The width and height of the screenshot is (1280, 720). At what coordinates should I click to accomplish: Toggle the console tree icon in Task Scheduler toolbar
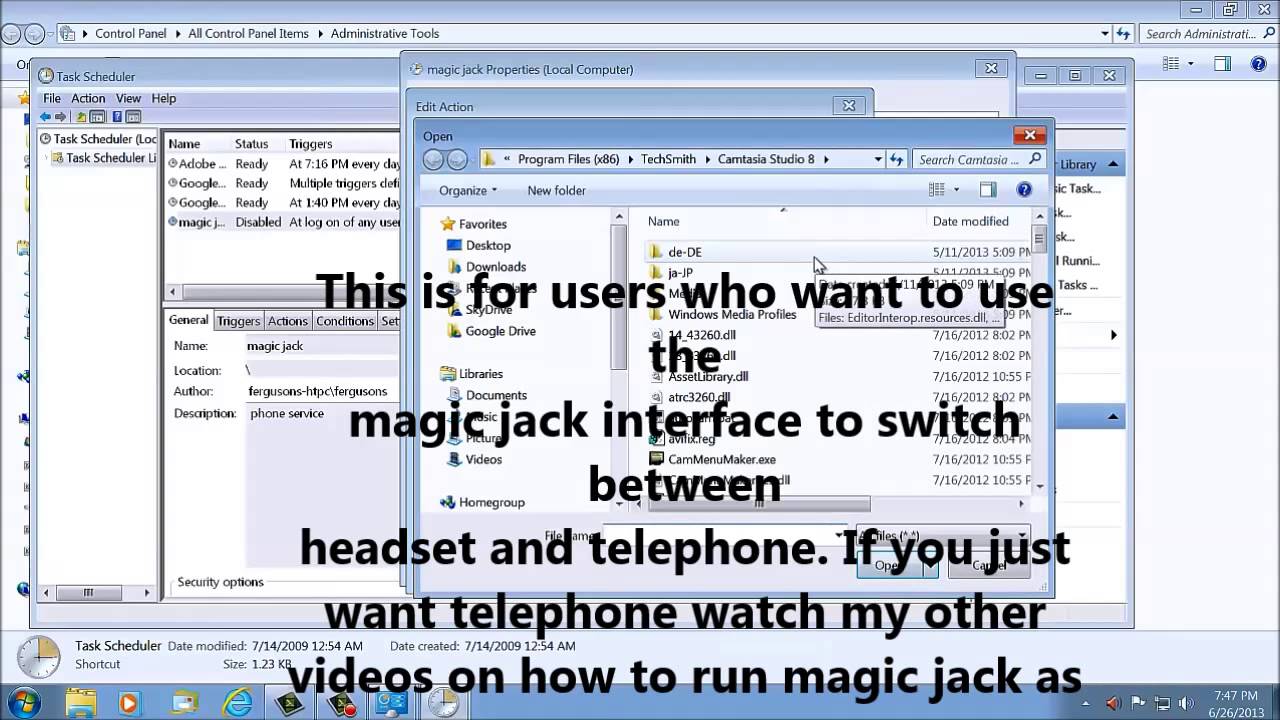point(98,117)
